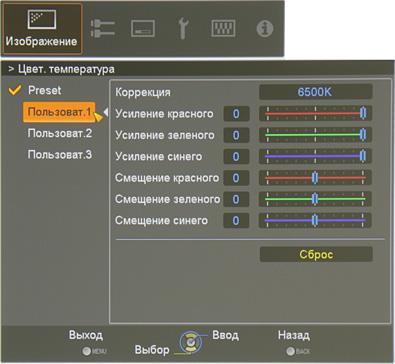This screenshot has height=364, width=395.
Task: Adjust the Смещение красного red slider
Action: (315, 178)
